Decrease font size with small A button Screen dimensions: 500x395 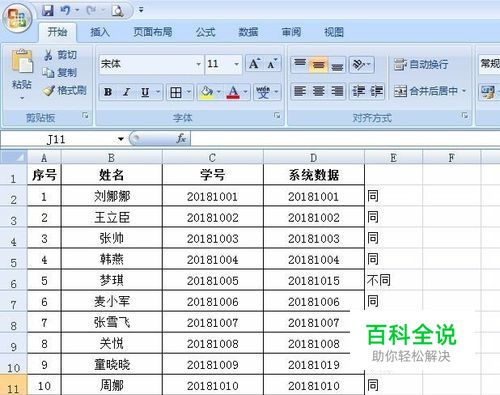[273, 63]
